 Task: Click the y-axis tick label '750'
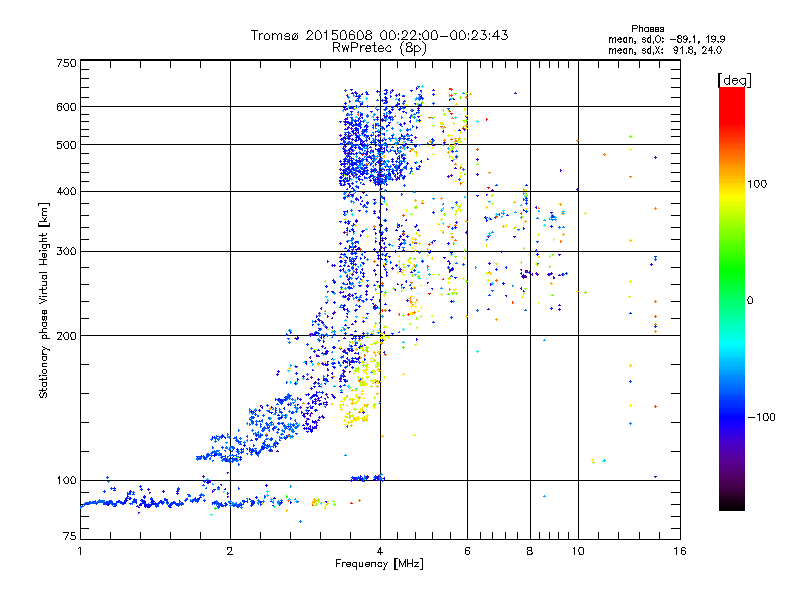coord(66,63)
